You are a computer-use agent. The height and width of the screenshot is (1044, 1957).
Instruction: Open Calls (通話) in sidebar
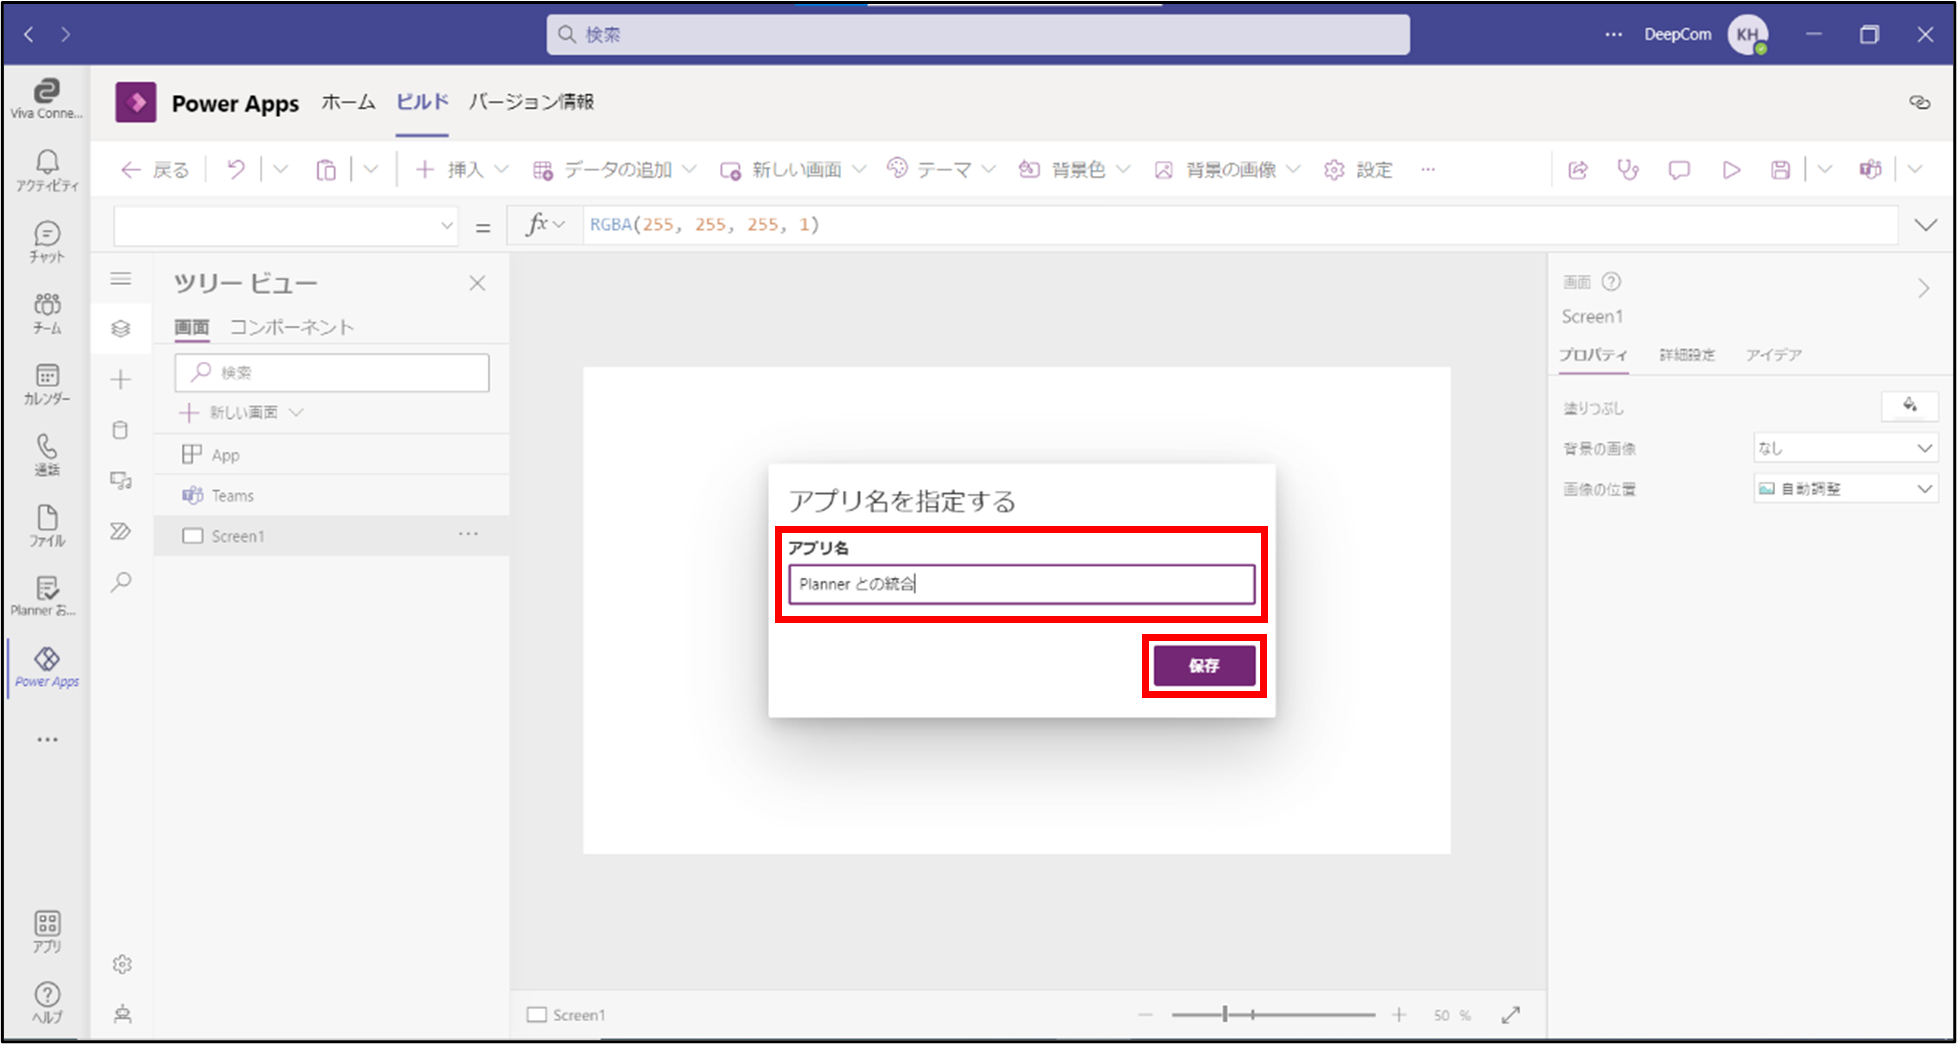pos(46,455)
